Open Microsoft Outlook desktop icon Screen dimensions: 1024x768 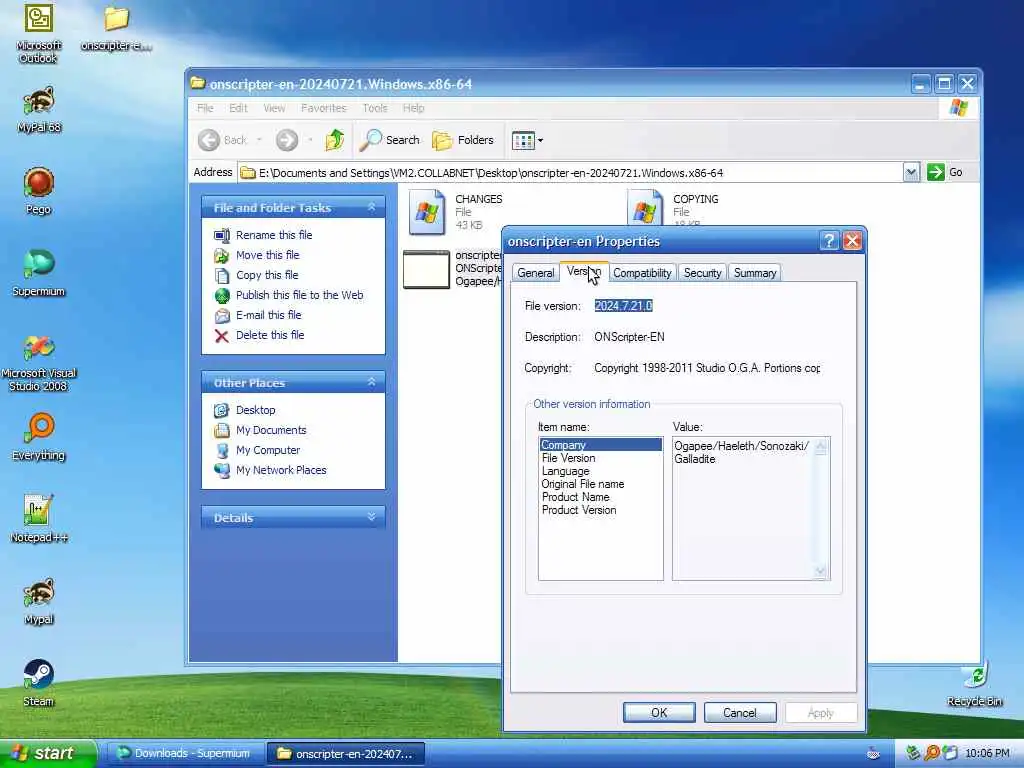(39, 33)
